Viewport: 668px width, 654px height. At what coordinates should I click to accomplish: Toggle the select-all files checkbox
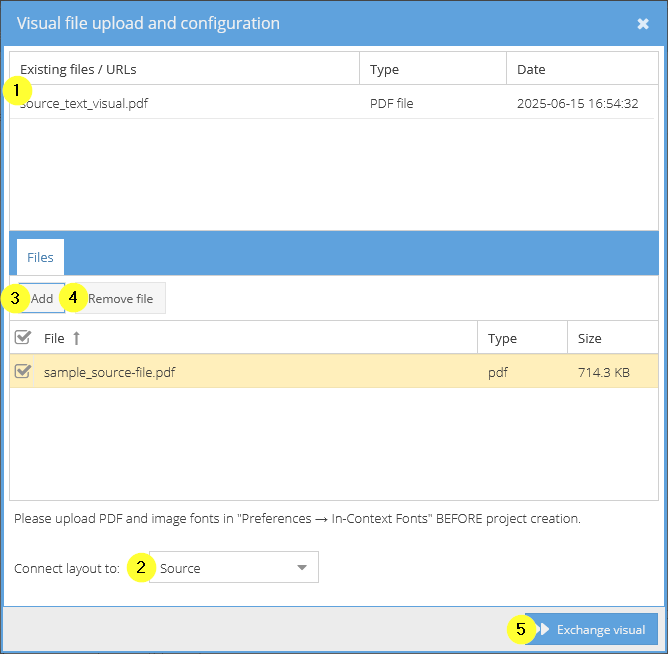pos(22,337)
